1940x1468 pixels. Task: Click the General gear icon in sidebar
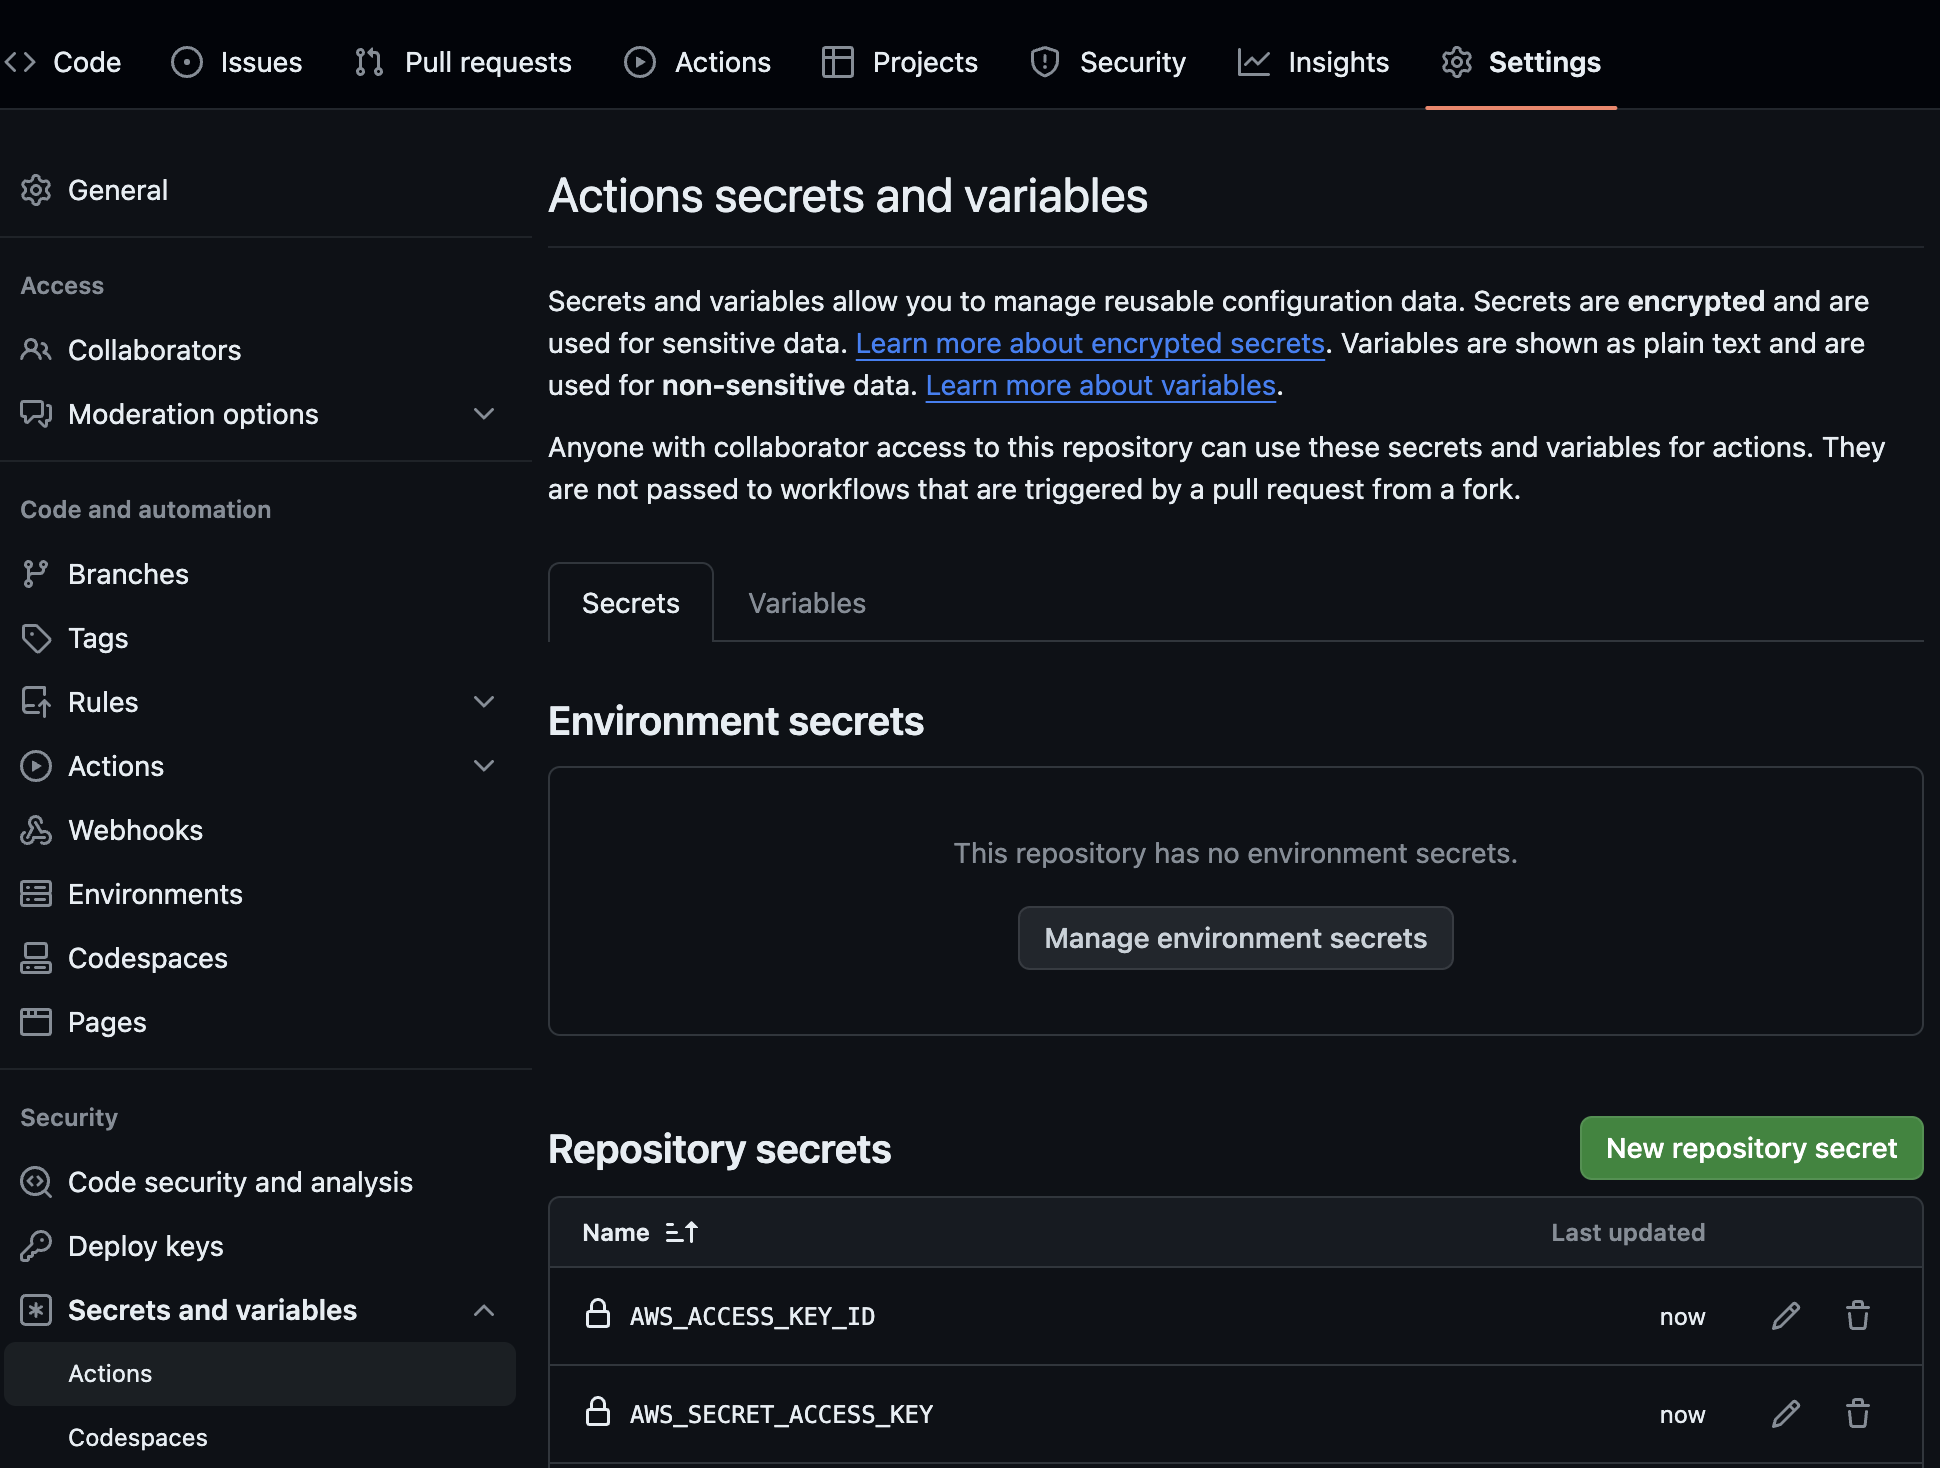[36, 190]
